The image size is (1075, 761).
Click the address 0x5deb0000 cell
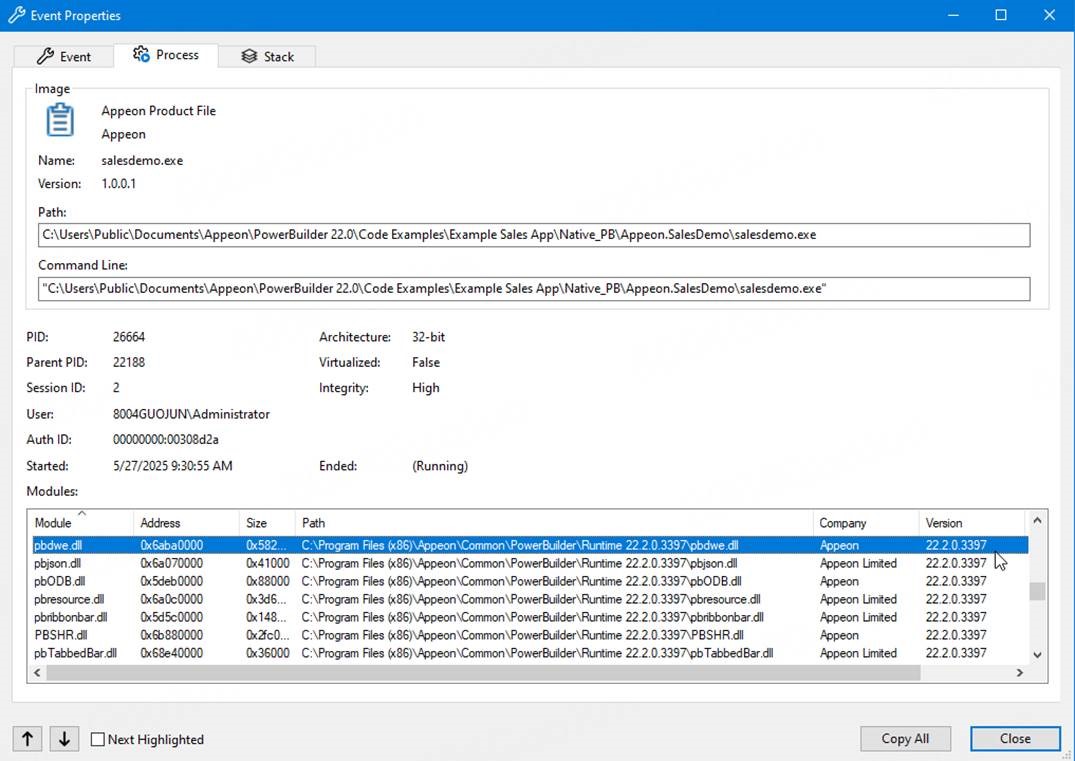click(x=171, y=581)
